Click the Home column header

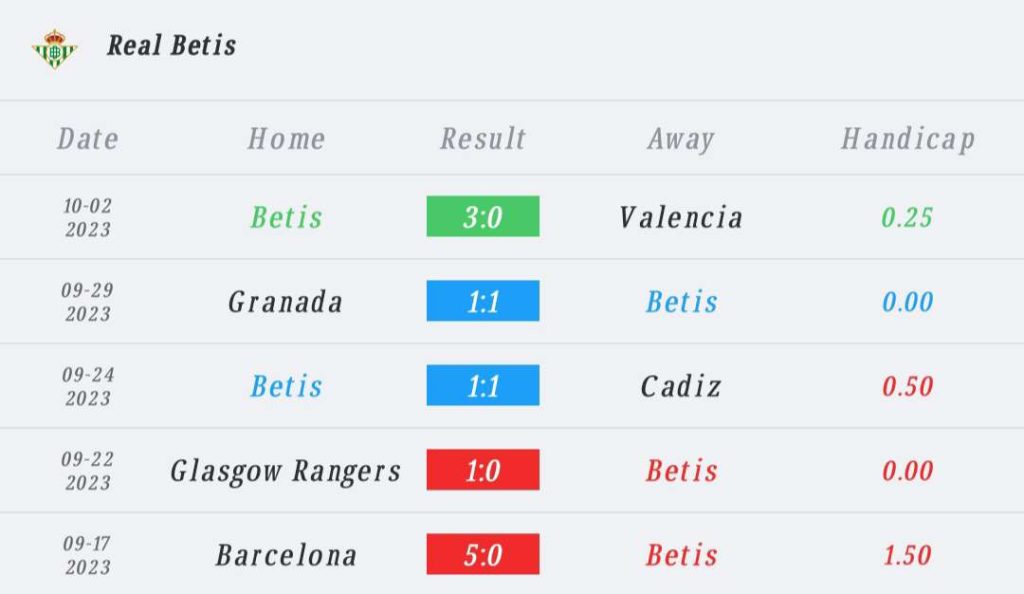(x=286, y=139)
